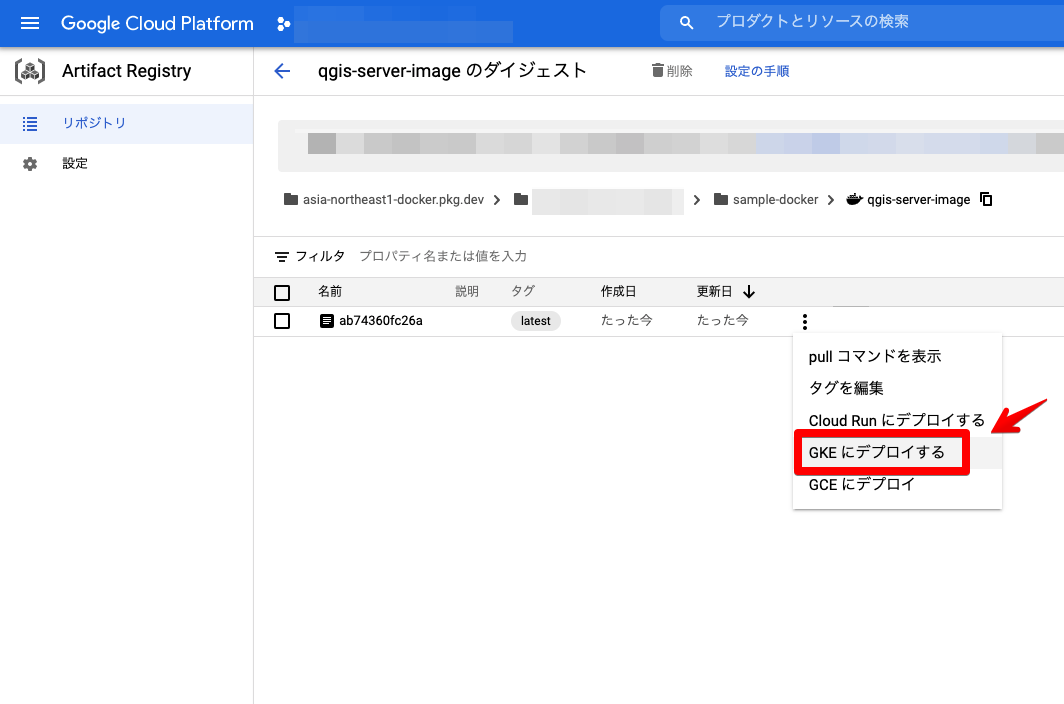1064x704 pixels.
Task: Click the フィルタ filter icon above the table
Action: pos(283,256)
